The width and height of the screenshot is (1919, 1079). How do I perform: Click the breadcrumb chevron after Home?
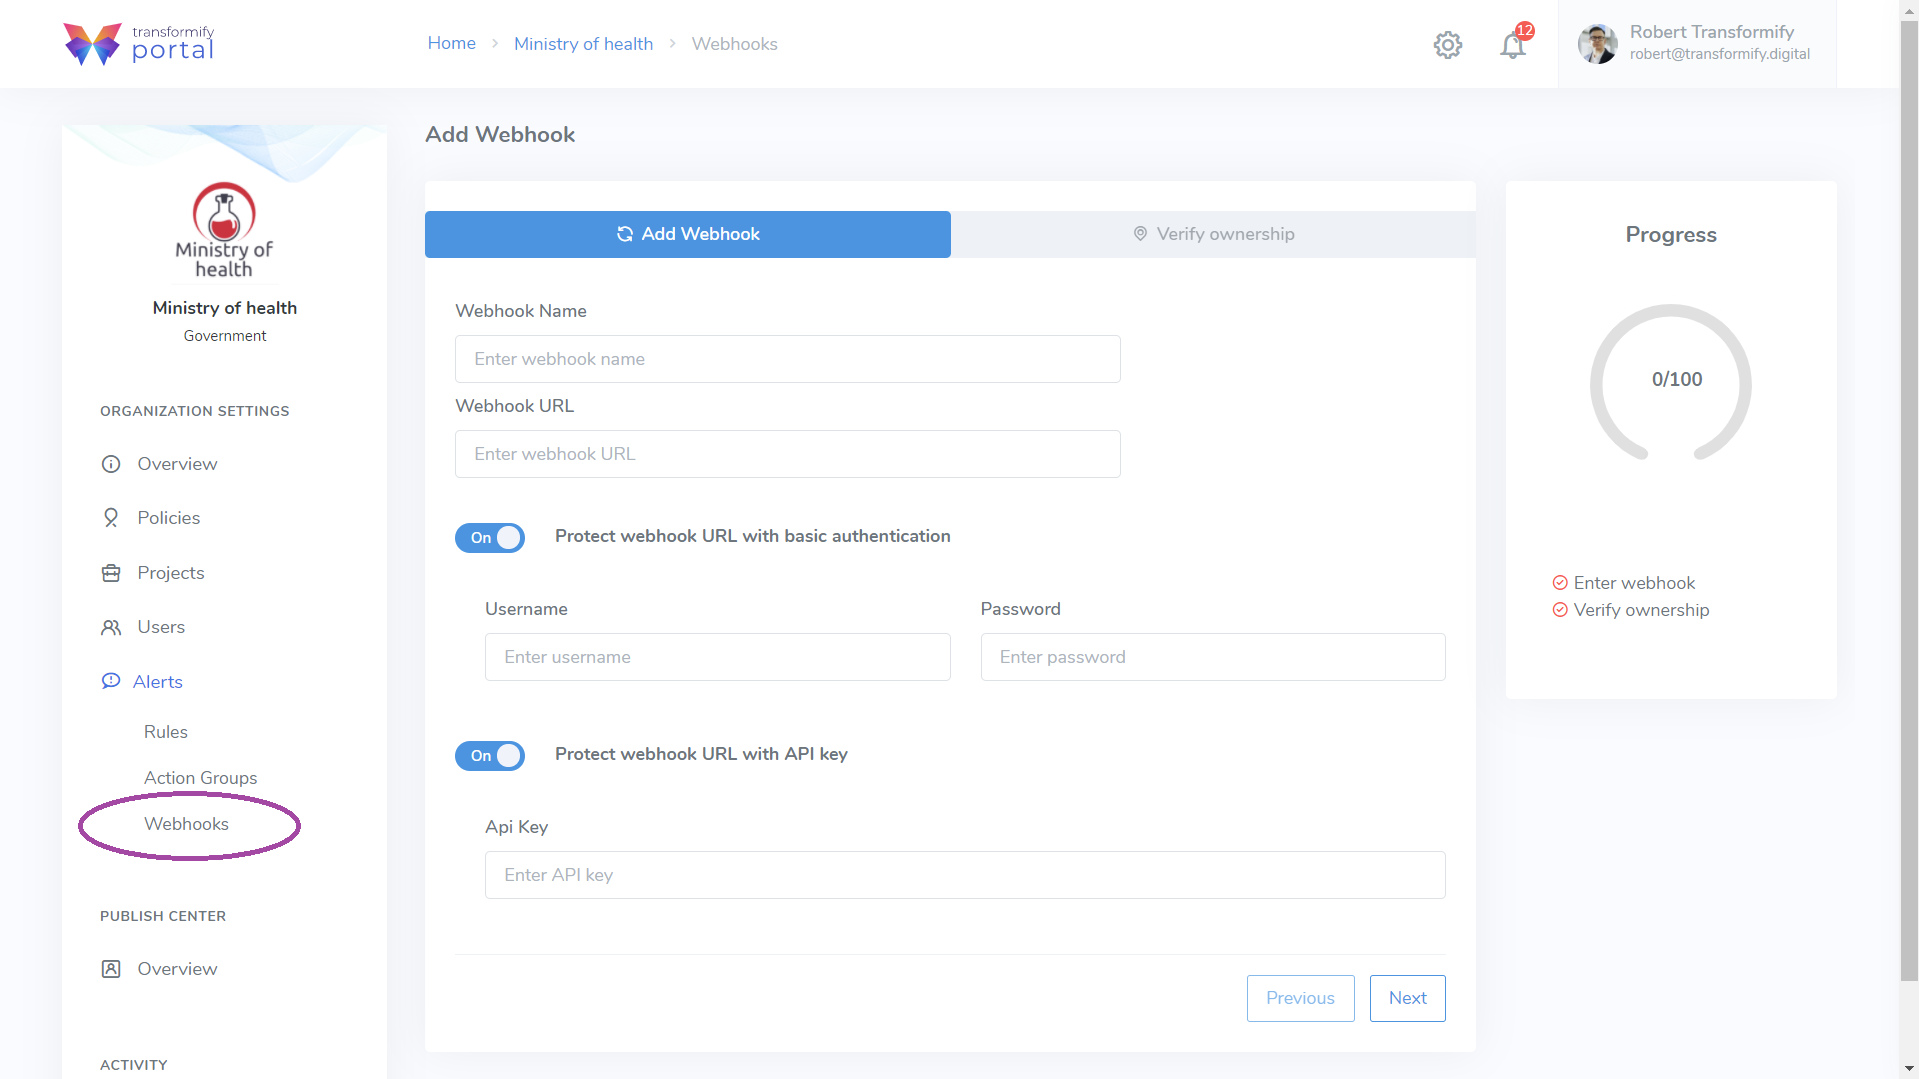[x=495, y=44]
